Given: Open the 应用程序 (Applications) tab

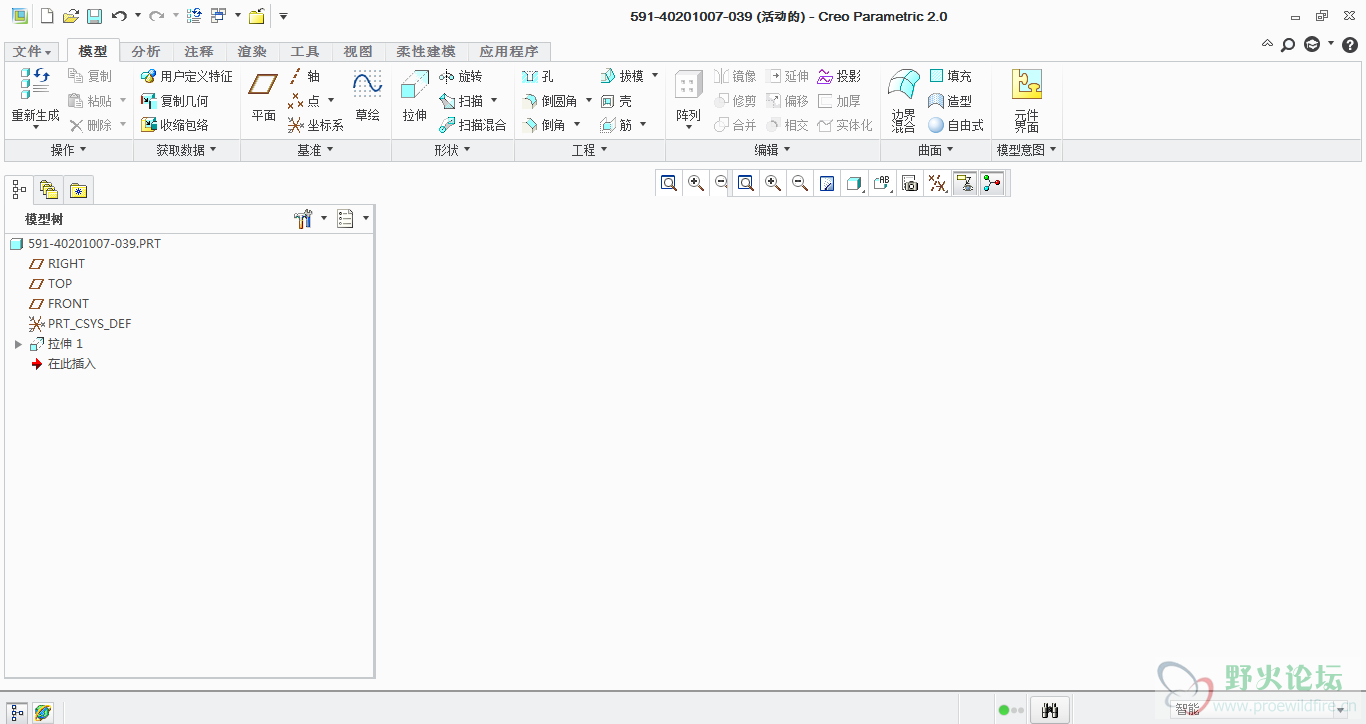Looking at the screenshot, I should point(509,52).
